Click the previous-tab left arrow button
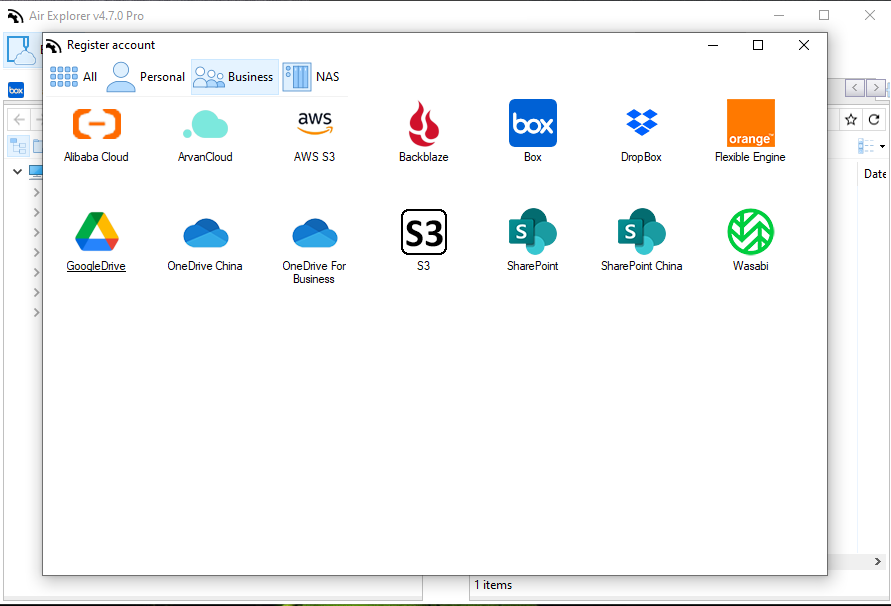Viewport: 891px width, 606px height. pyautogui.click(x=855, y=88)
